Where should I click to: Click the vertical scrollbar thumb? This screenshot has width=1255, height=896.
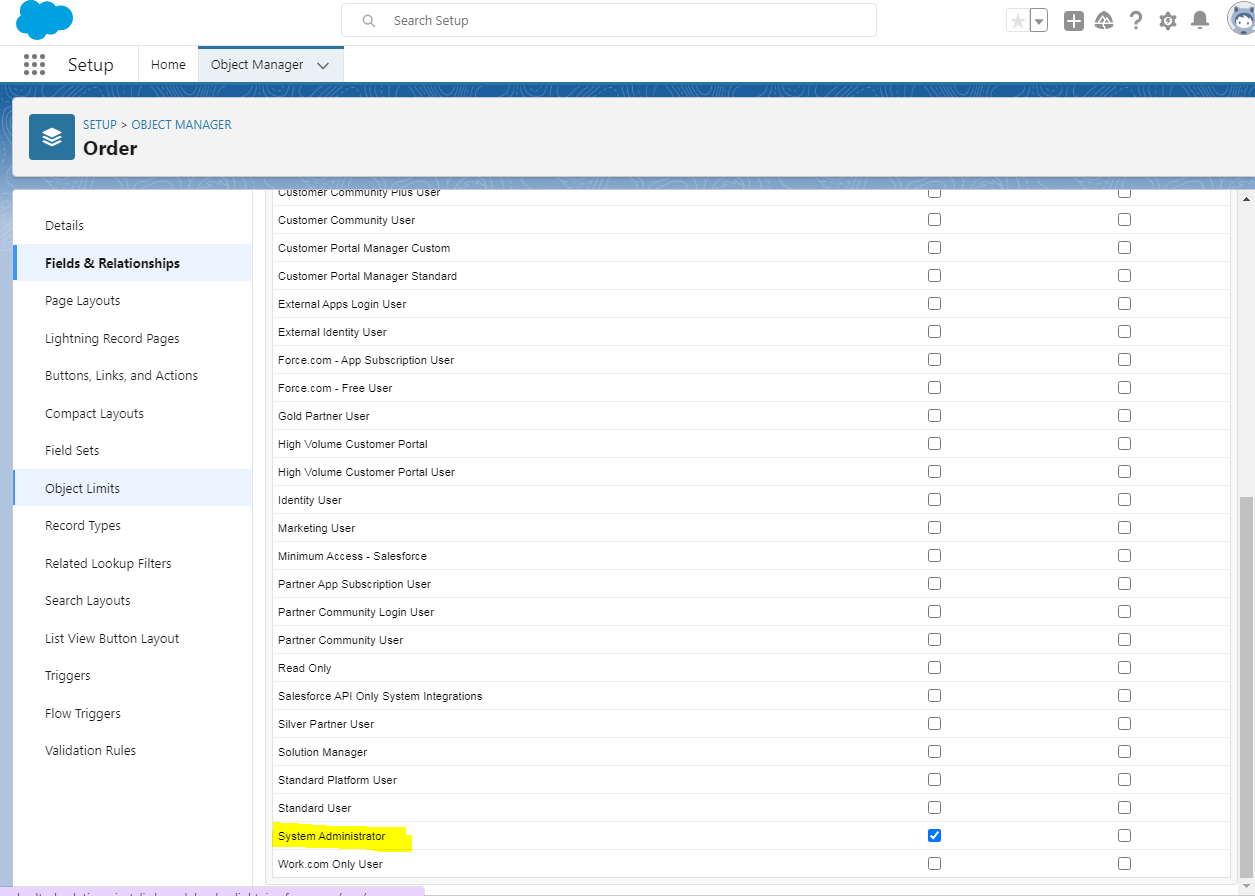(x=1246, y=685)
